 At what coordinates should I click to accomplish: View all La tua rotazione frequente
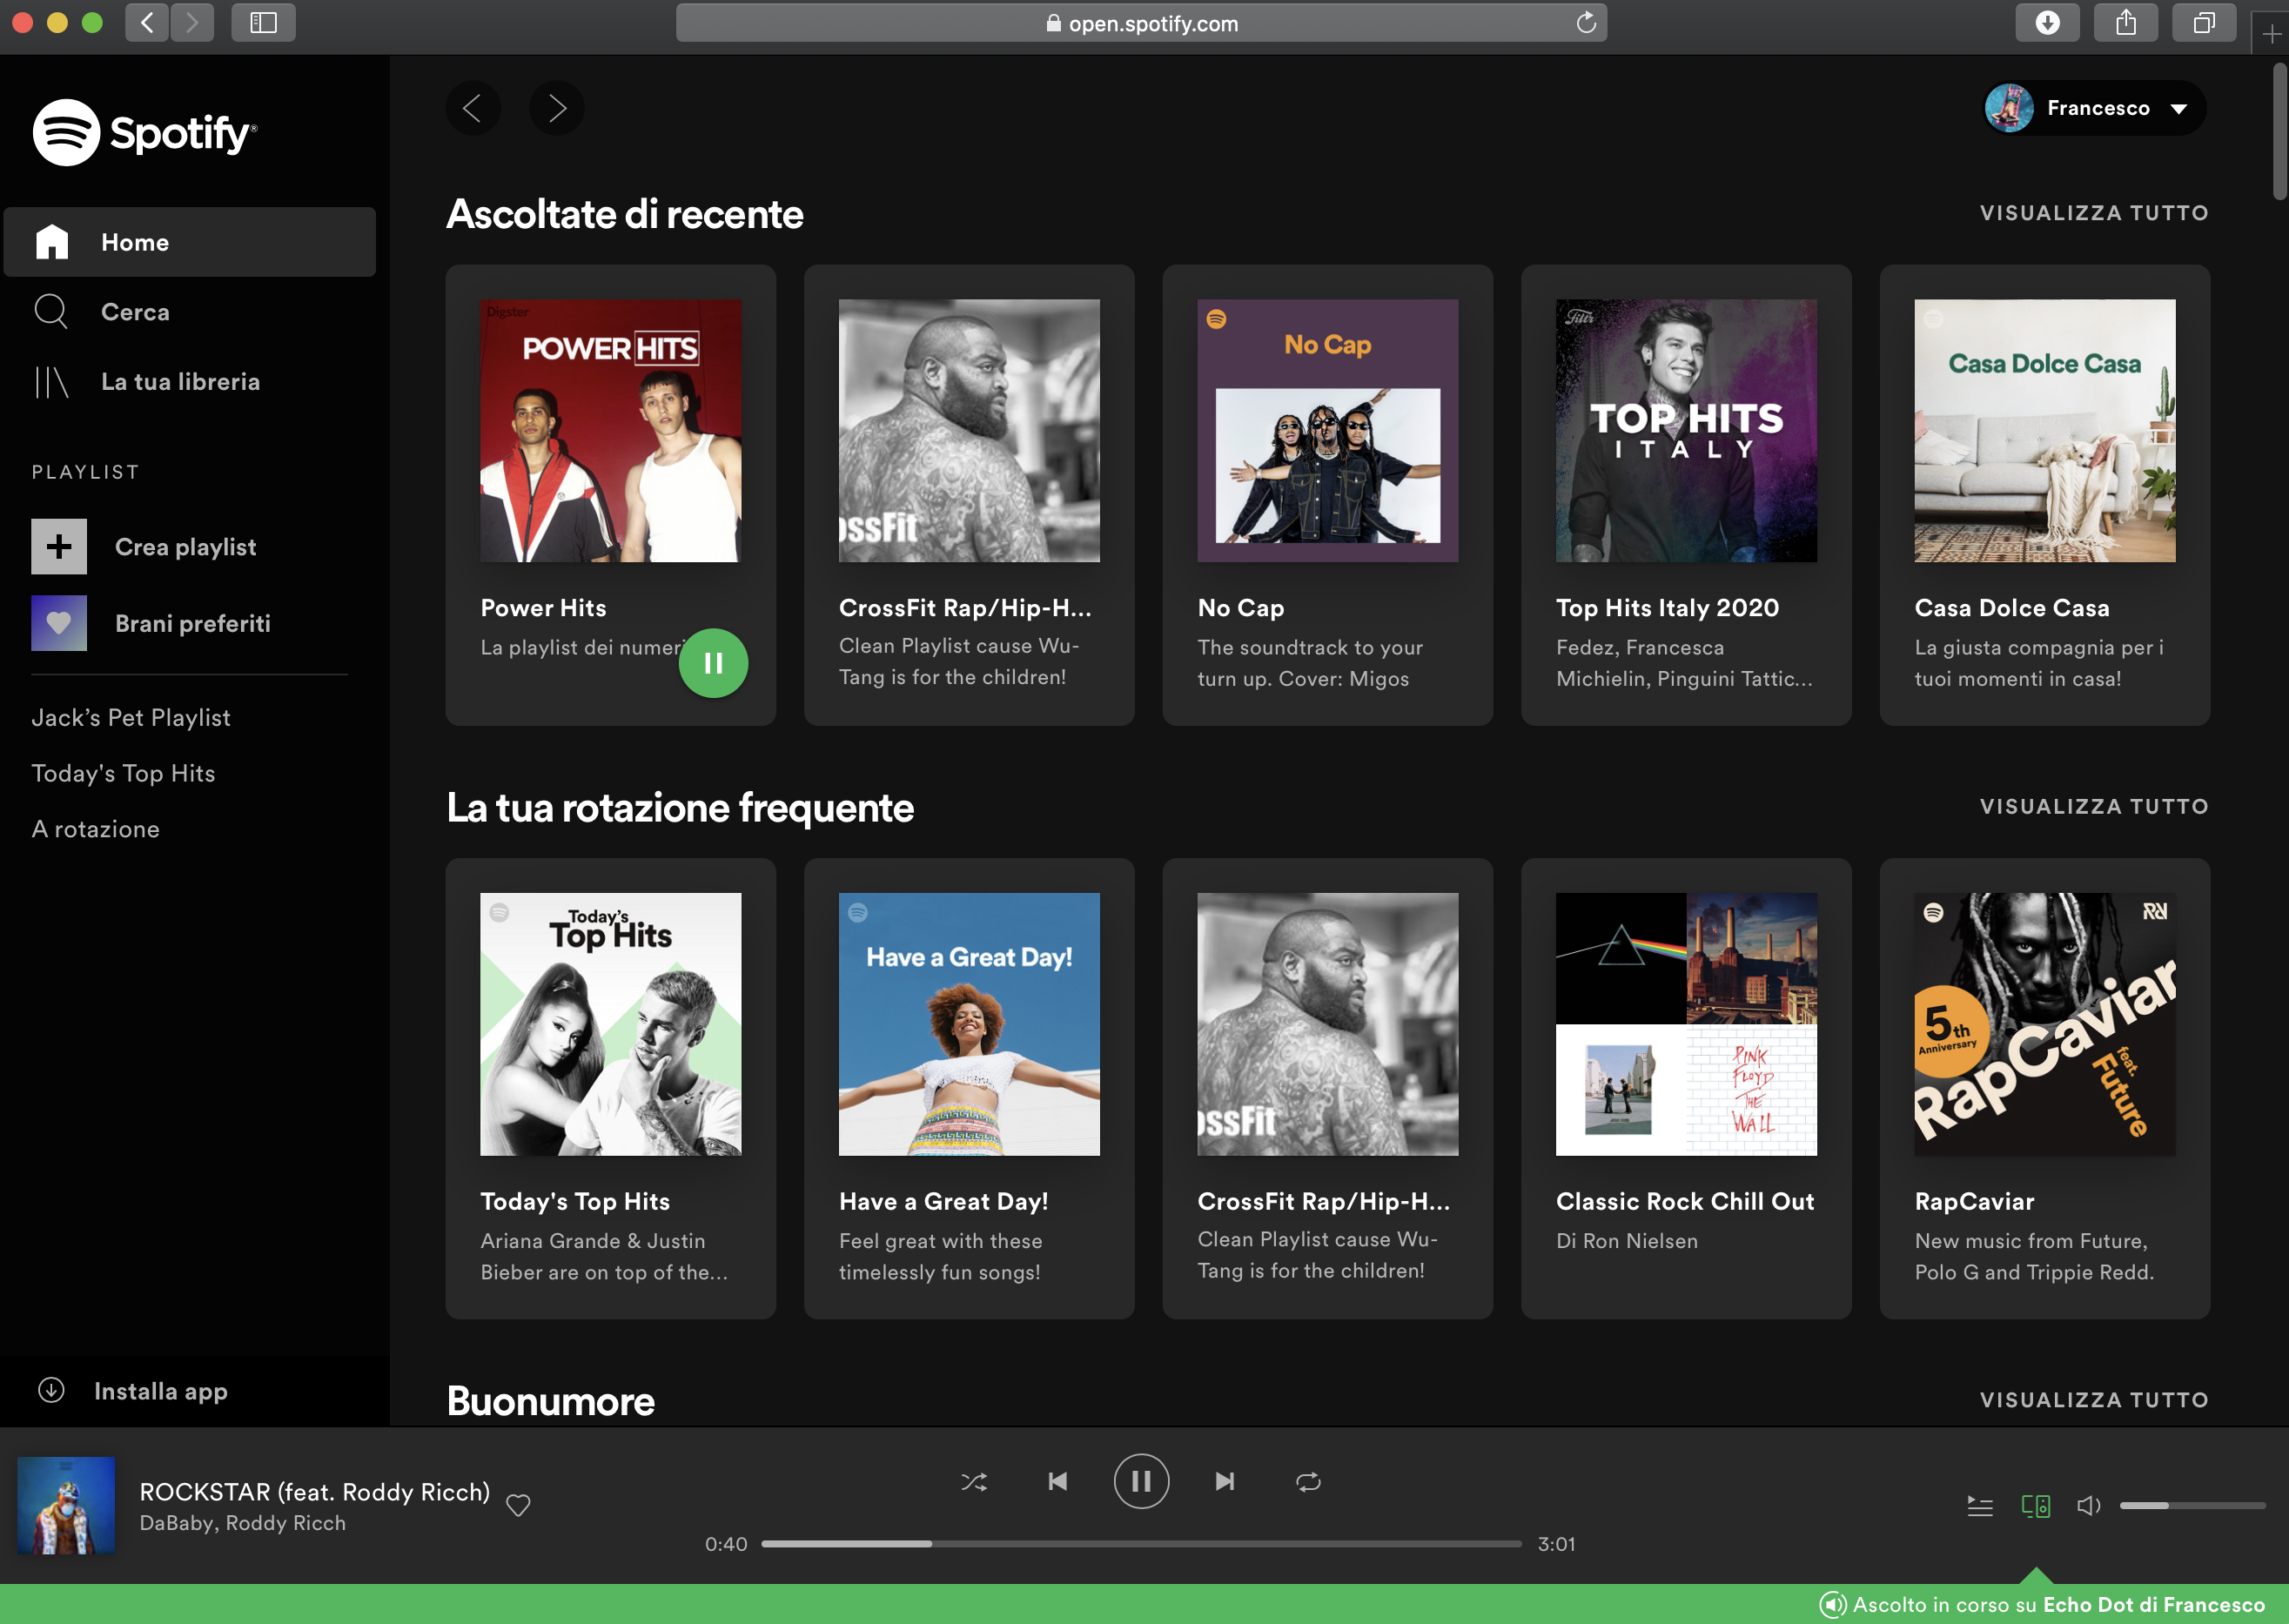[x=2094, y=806]
